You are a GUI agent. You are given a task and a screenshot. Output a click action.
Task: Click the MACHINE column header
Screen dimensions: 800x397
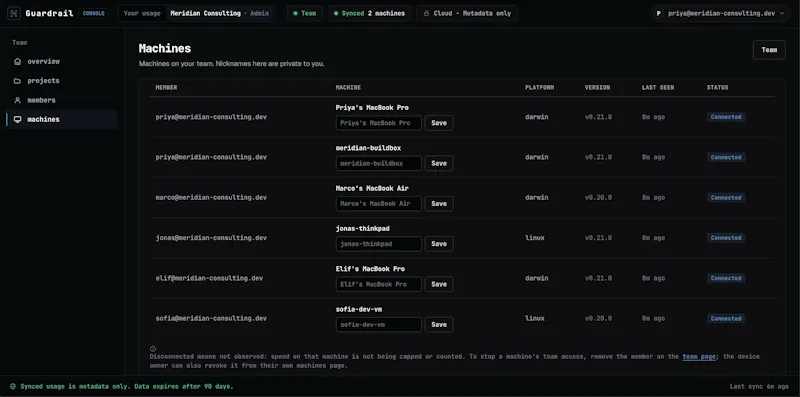(348, 88)
